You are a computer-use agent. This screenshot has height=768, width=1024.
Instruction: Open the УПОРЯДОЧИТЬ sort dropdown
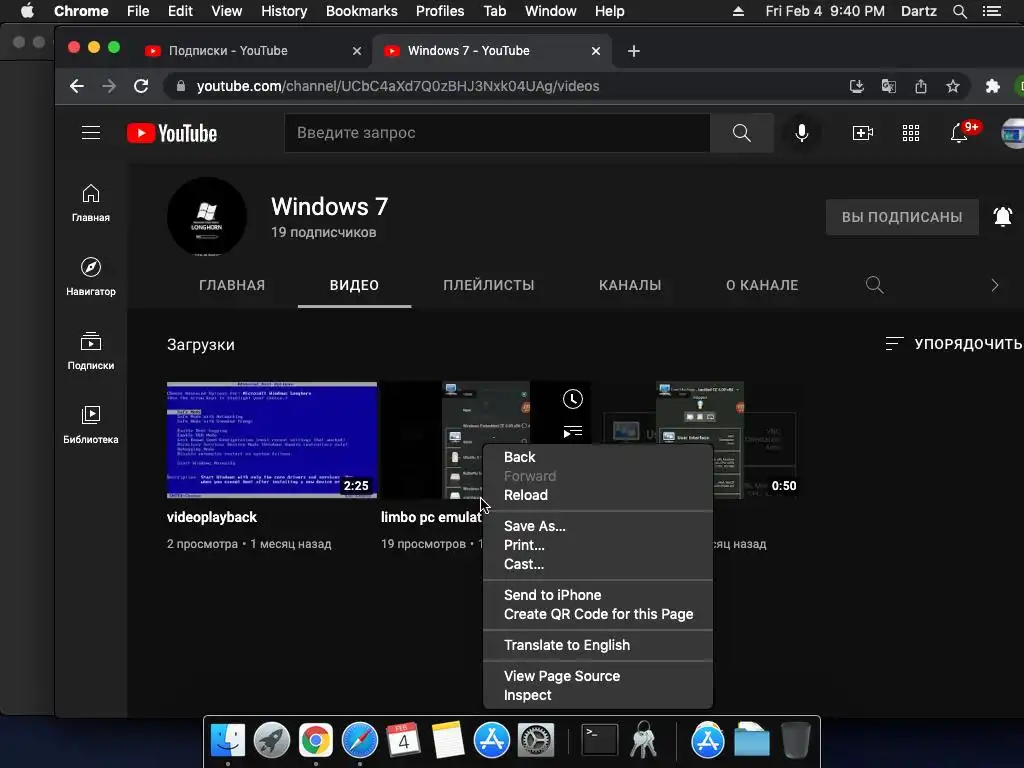pos(953,344)
